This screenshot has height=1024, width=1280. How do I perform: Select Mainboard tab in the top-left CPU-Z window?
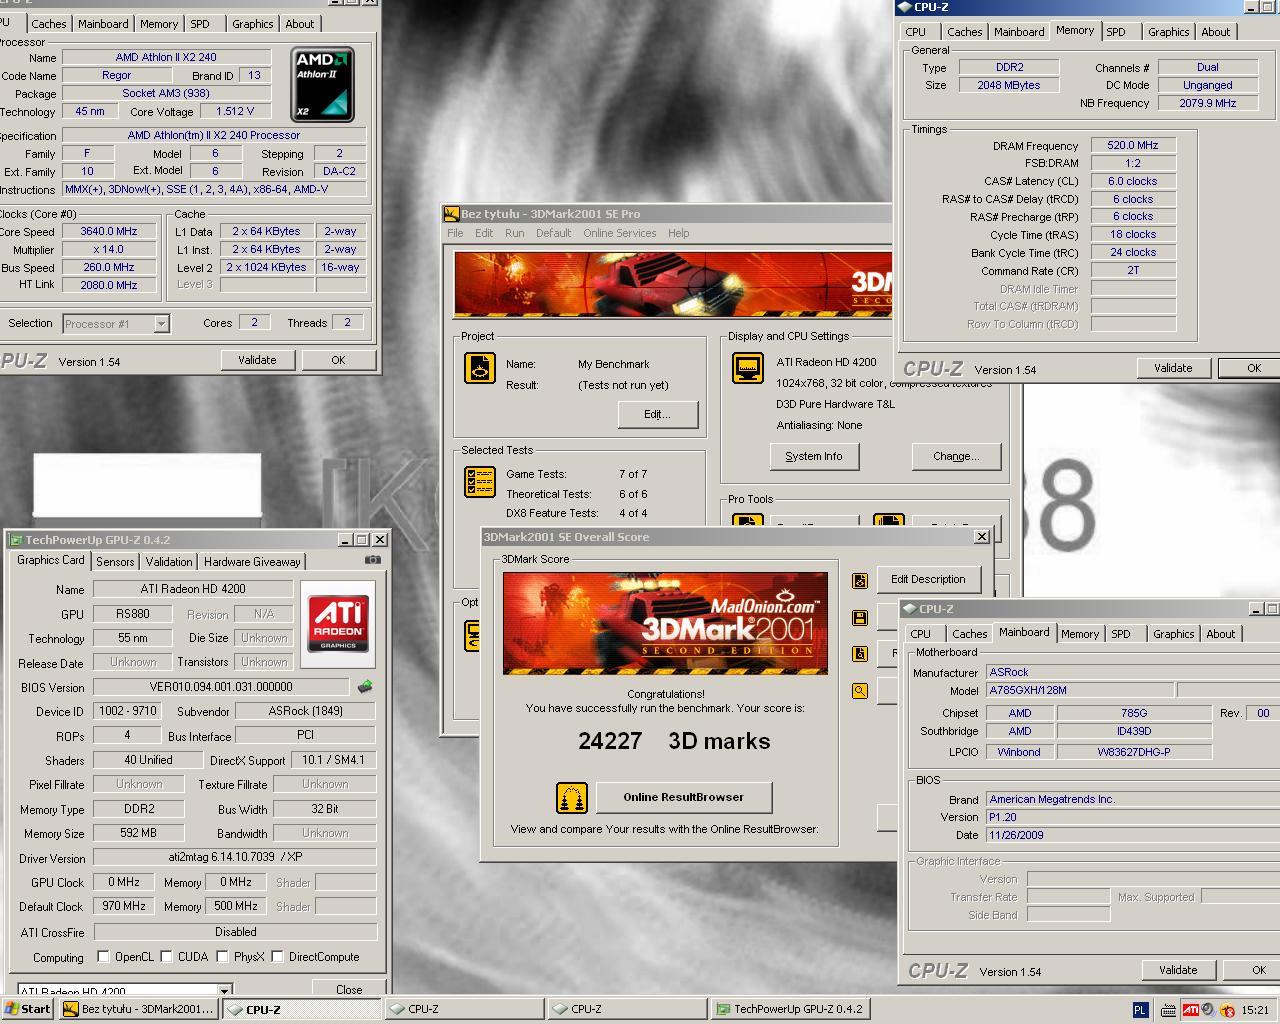103,24
